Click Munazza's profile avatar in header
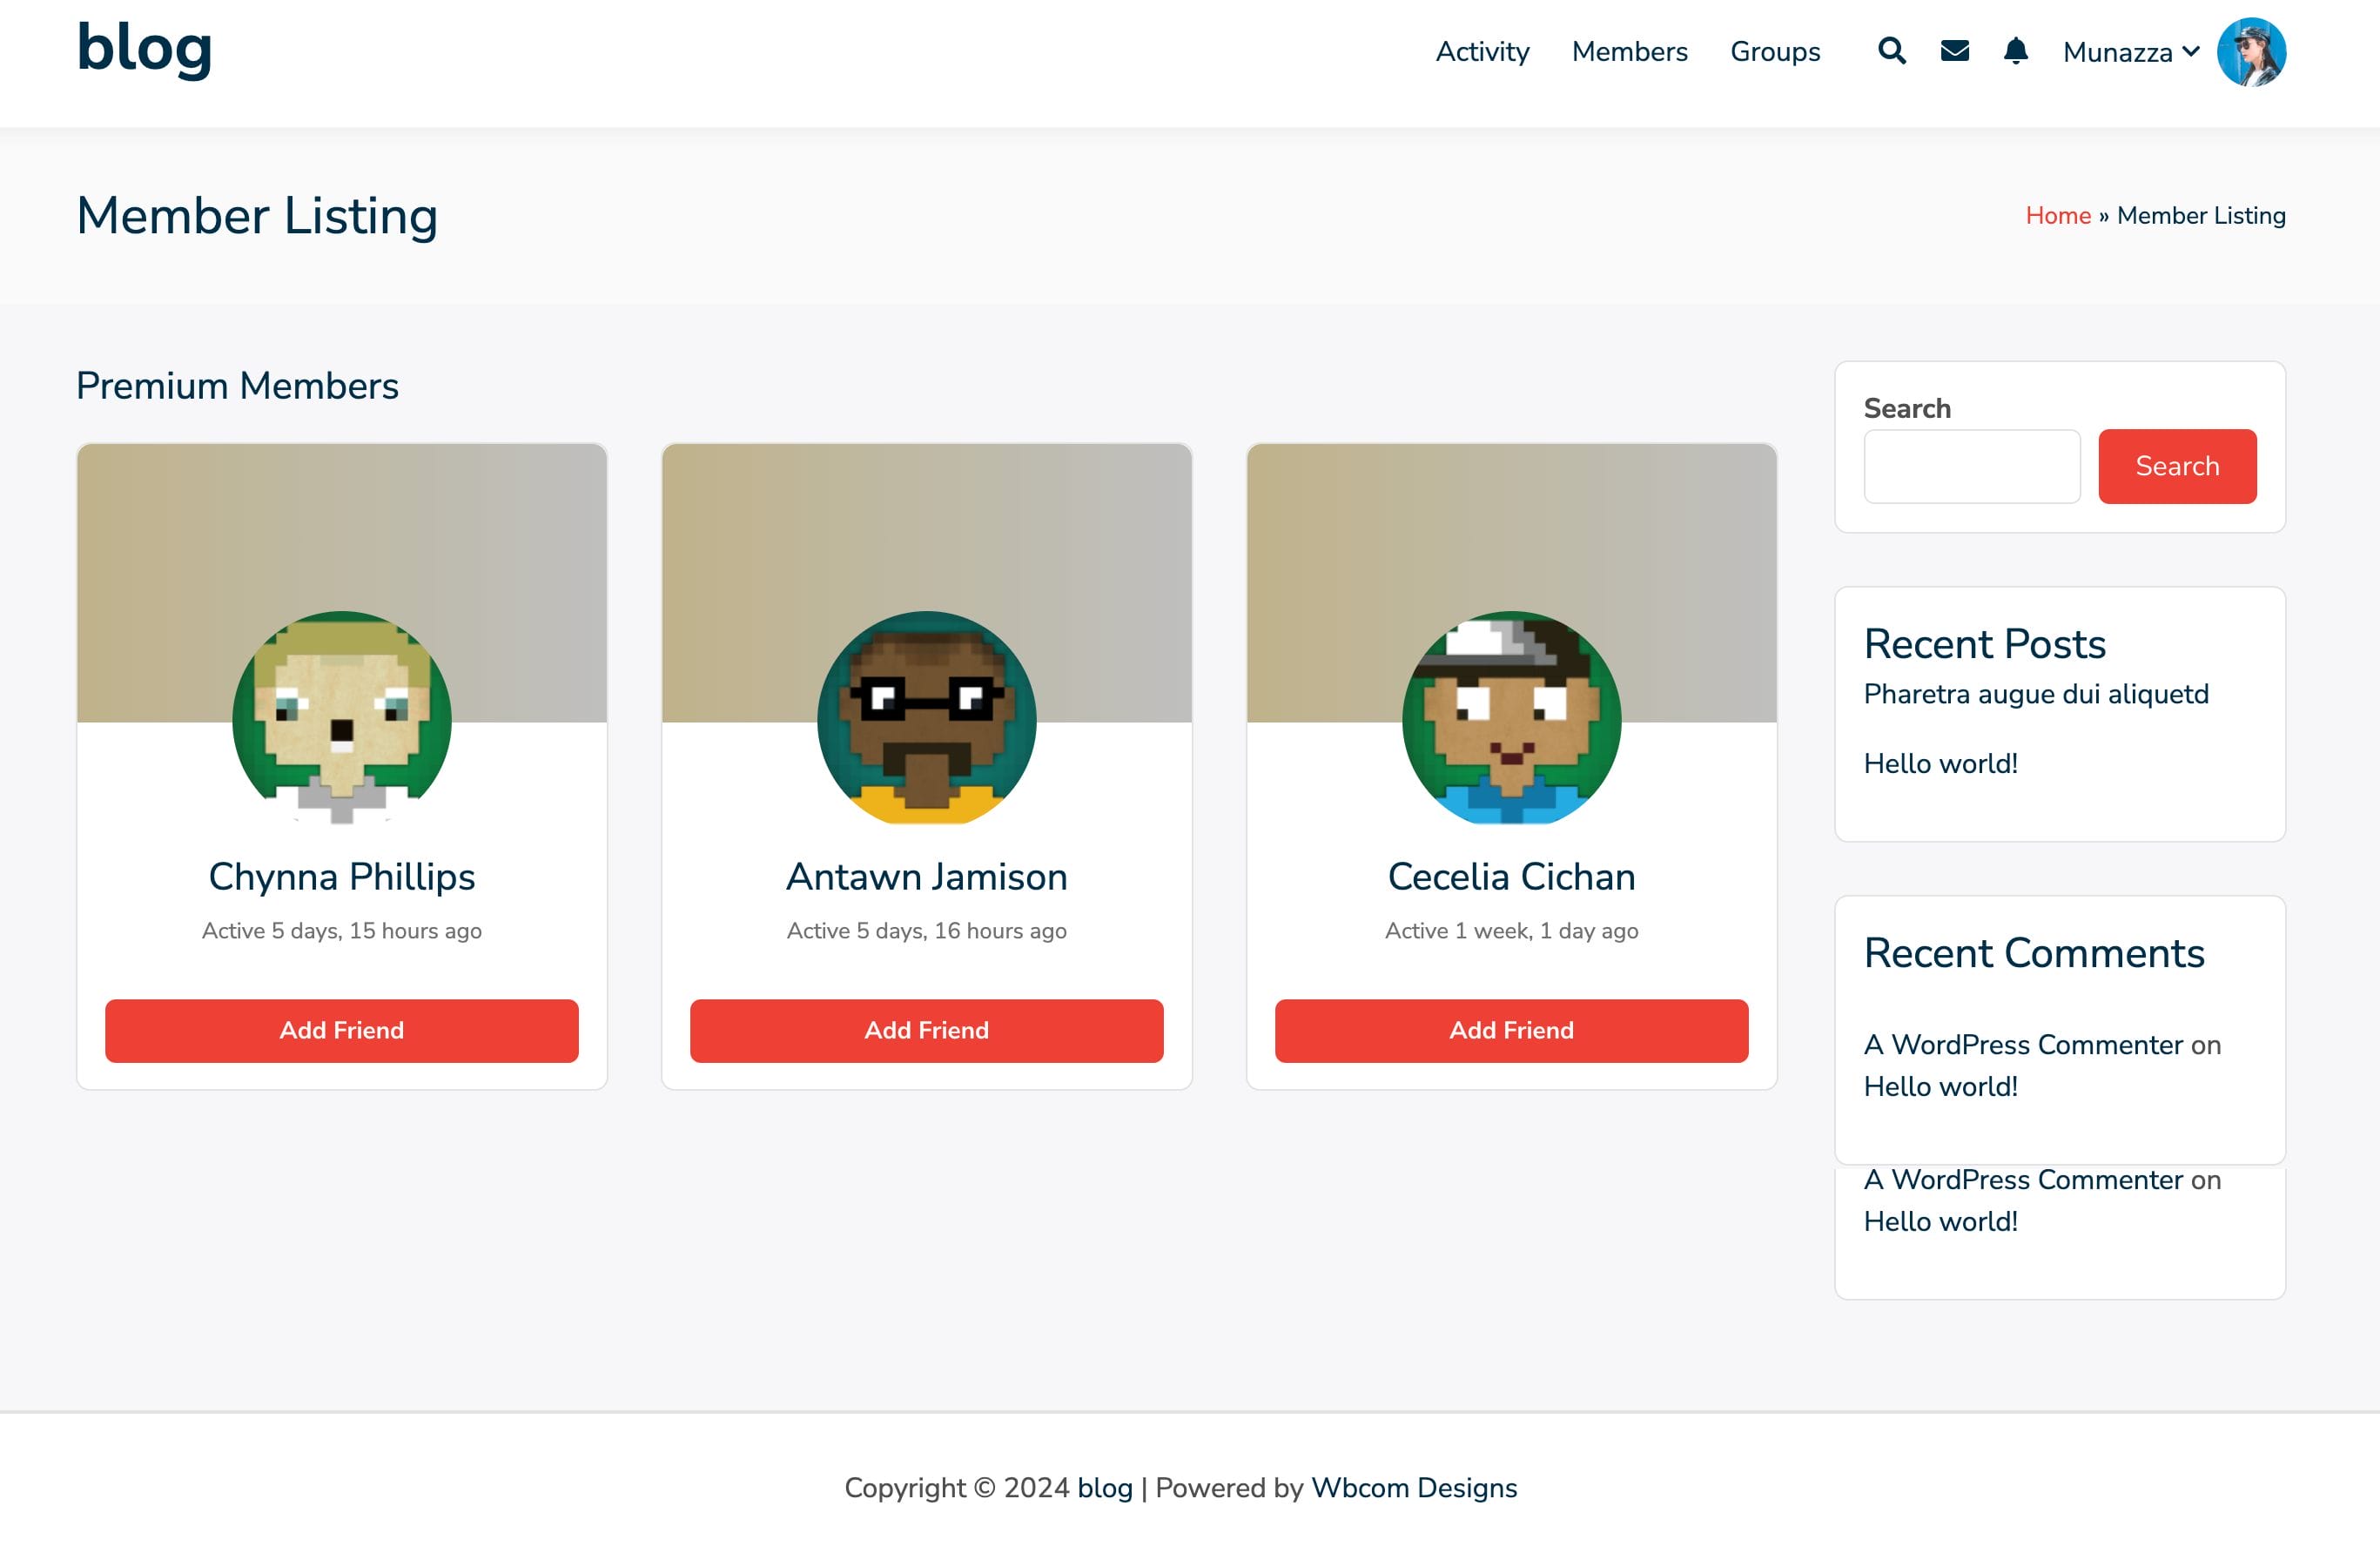The height and width of the screenshot is (1553, 2380). coord(2250,52)
